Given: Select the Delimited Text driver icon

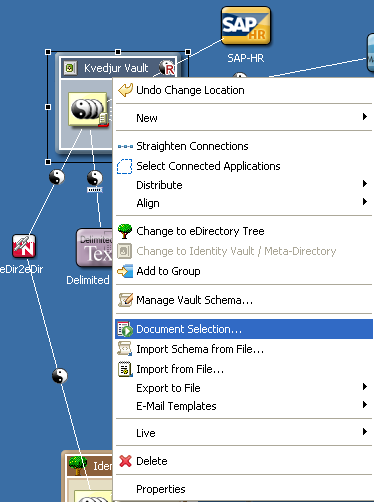Looking at the screenshot, I should click(95, 248).
